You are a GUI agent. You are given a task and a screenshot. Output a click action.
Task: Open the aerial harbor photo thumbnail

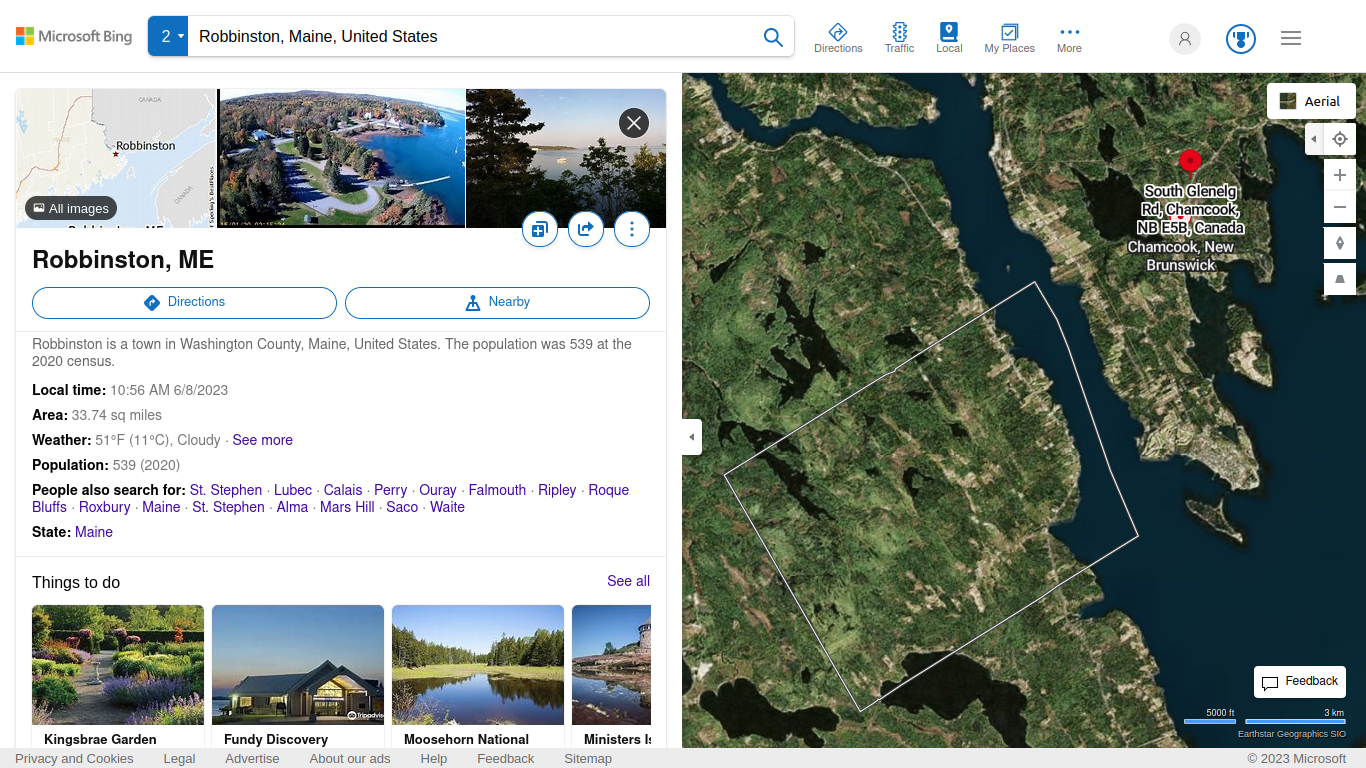pyautogui.click(x=342, y=158)
